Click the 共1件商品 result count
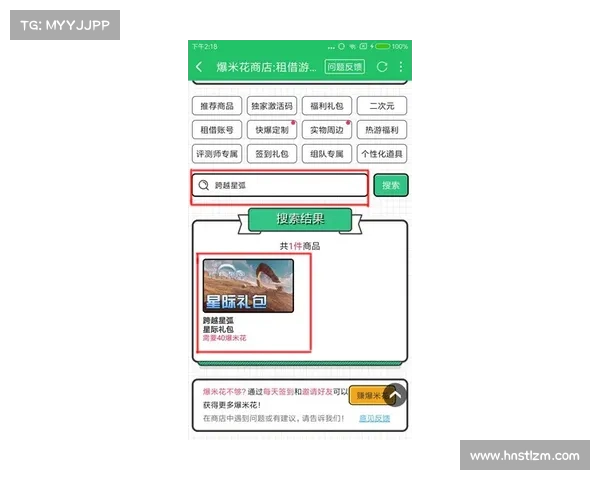The width and height of the screenshot is (600, 480). pos(300,246)
